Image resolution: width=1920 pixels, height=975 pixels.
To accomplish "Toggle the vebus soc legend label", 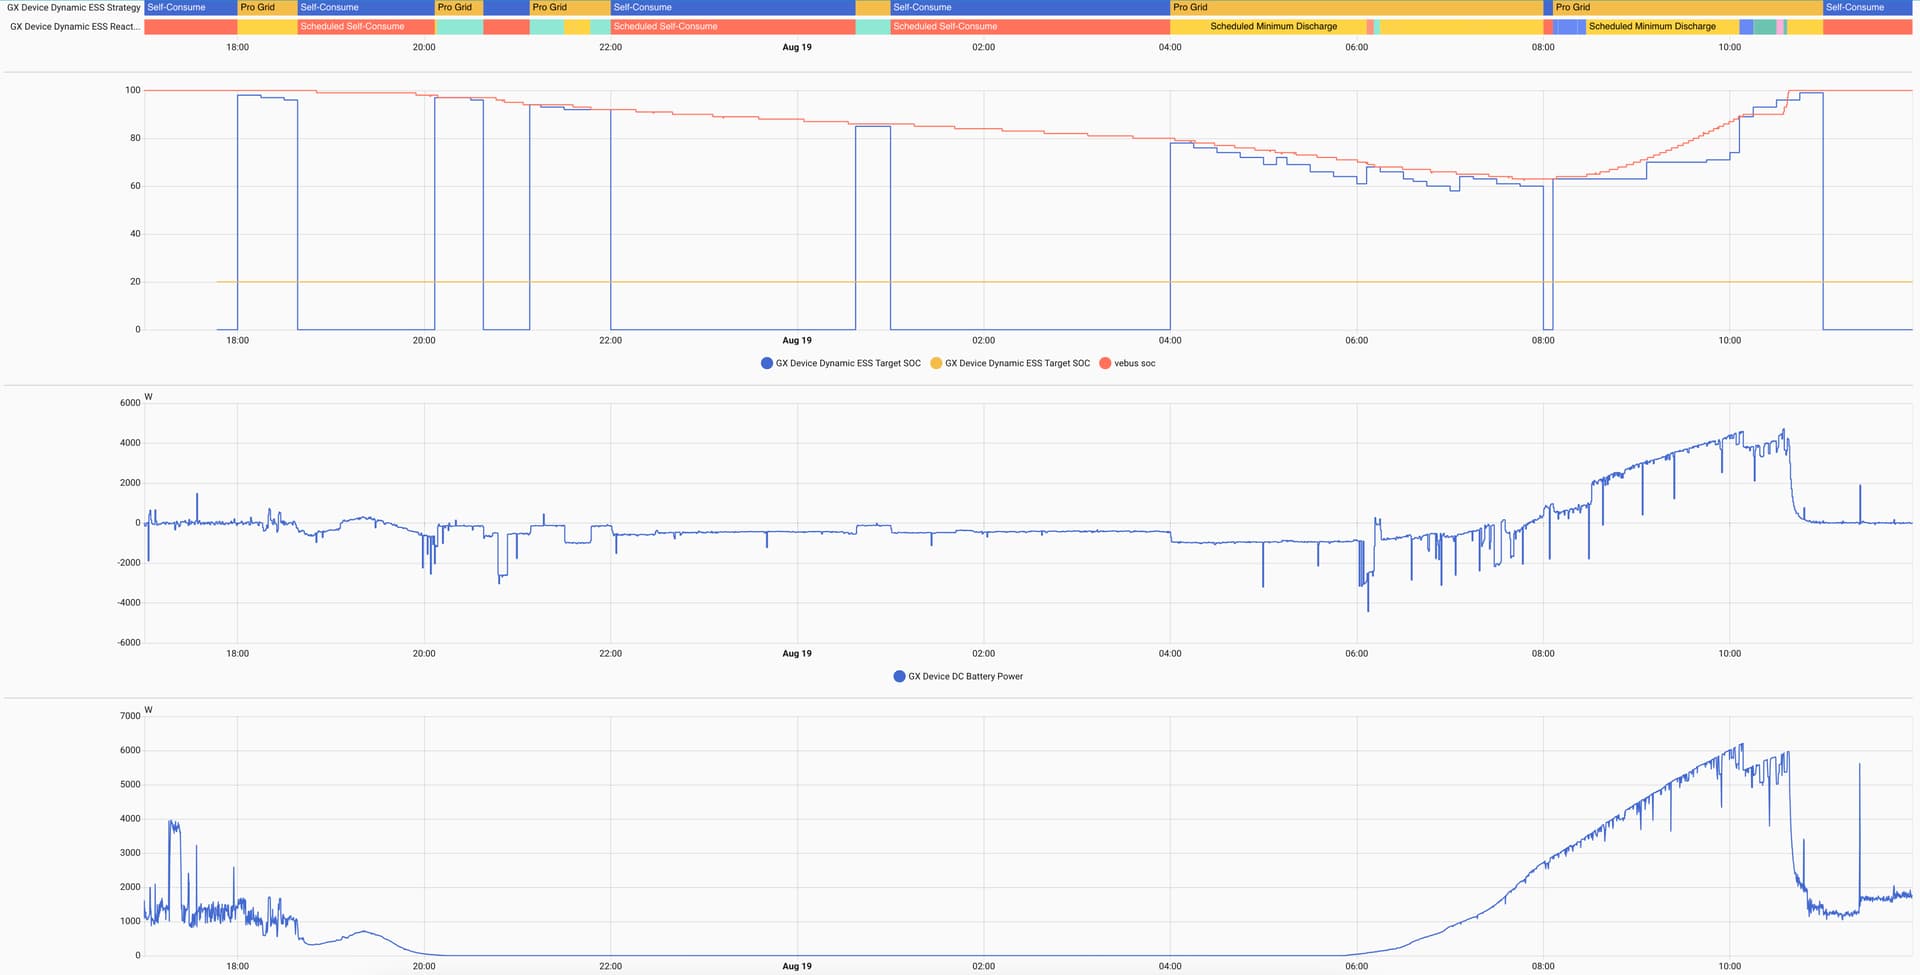I will point(1134,363).
